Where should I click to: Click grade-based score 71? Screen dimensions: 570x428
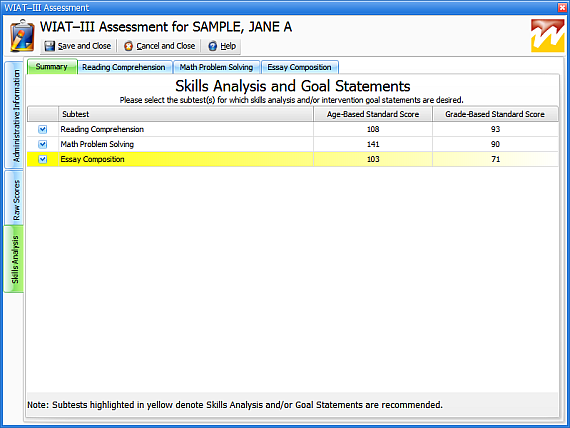coord(495,159)
